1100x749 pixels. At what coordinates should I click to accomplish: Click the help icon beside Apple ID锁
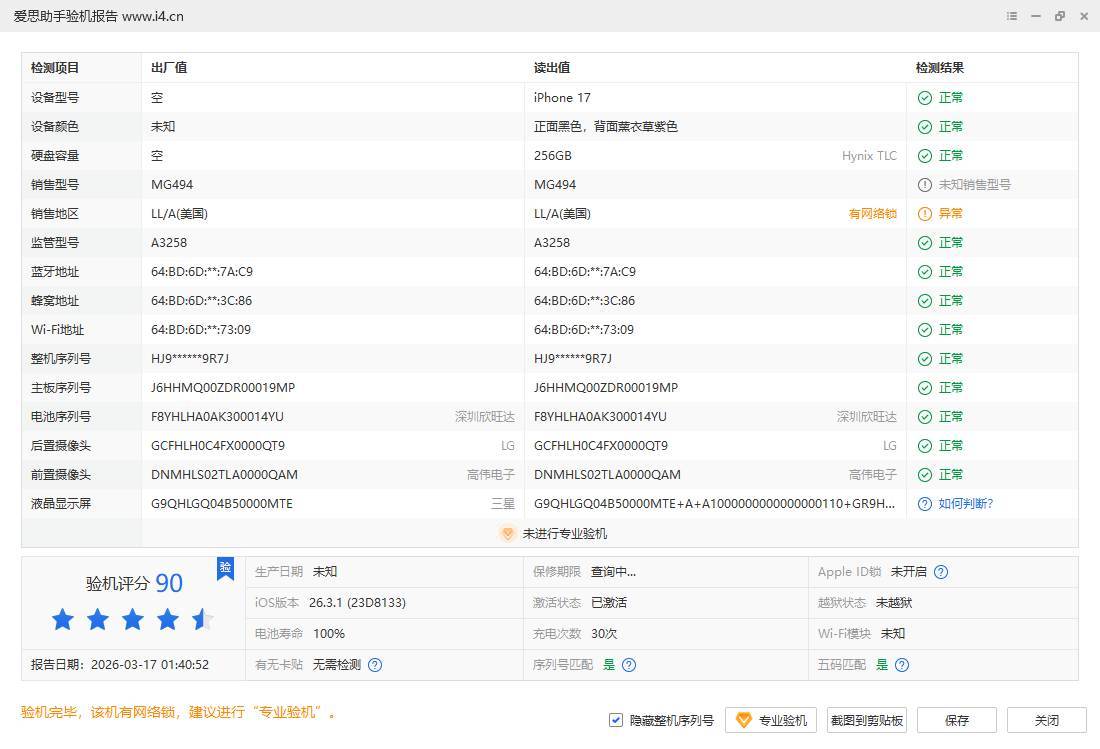[x=940, y=572]
